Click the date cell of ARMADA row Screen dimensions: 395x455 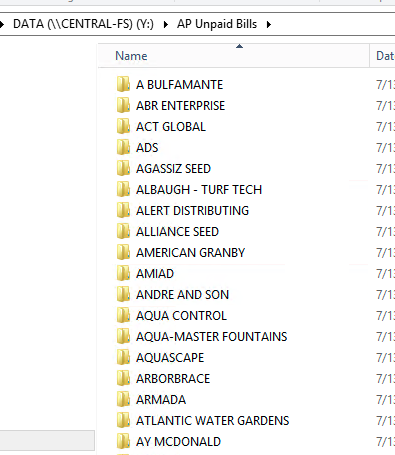[386, 400]
